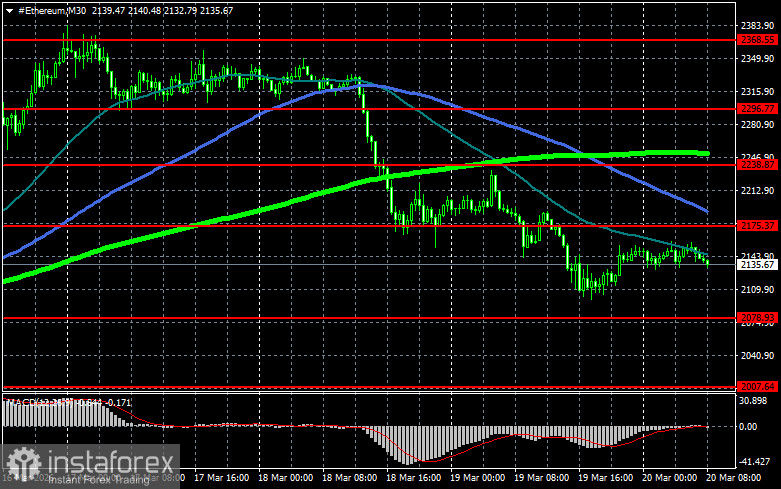781x489 pixels.
Task: Click the 17 Mar 16:00 time label
Action: pyautogui.click(x=222, y=478)
